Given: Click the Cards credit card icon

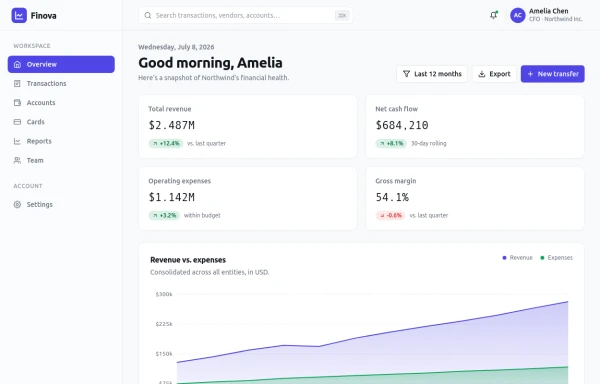Looking at the screenshot, I should (x=17, y=122).
